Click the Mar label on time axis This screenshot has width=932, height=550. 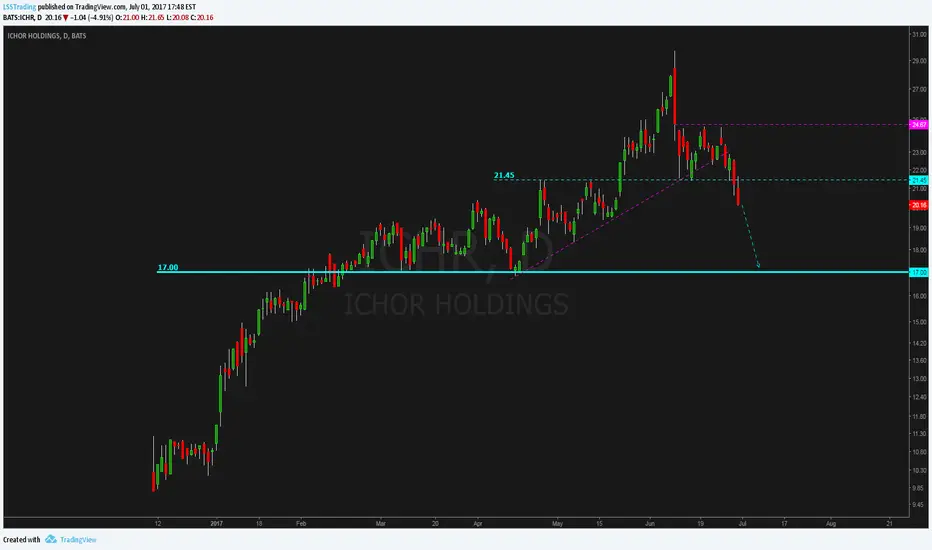(x=380, y=524)
